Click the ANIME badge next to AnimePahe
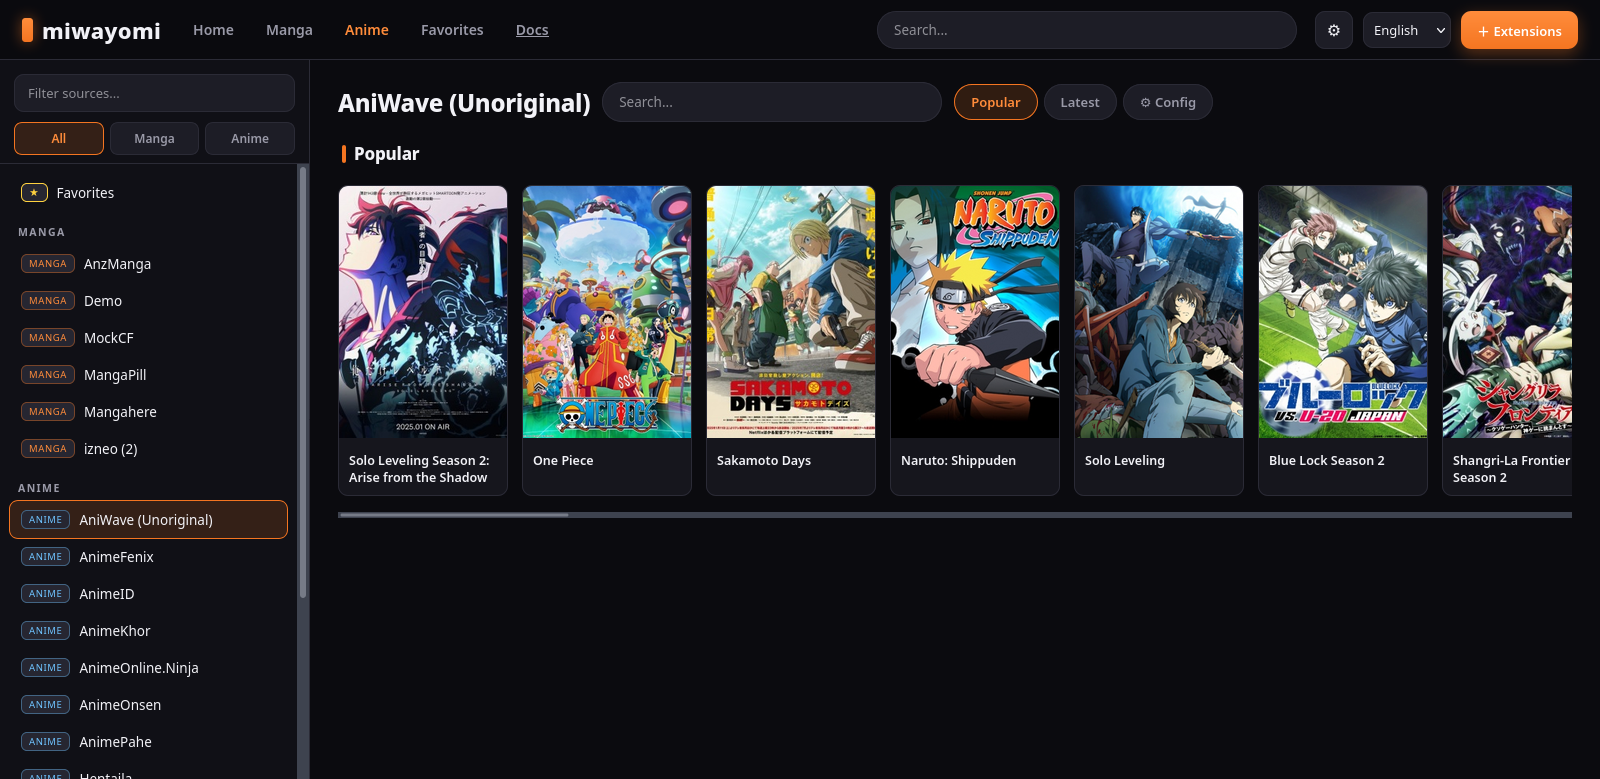Viewport: 1600px width, 779px height. (x=46, y=742)
